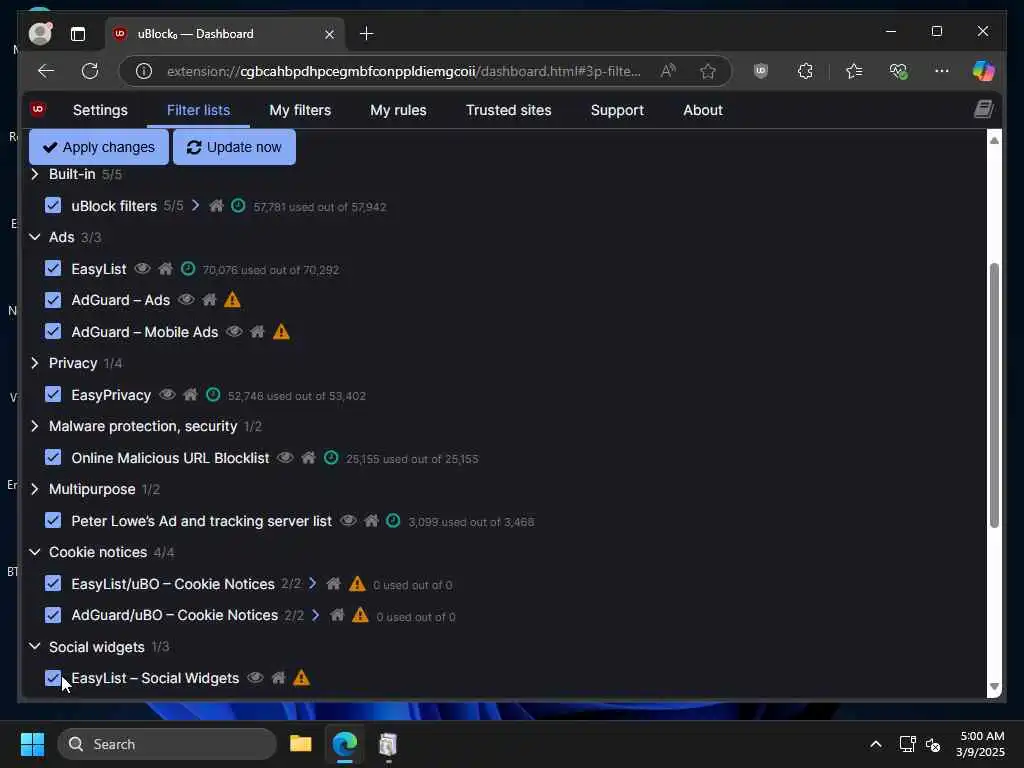Open EasyPrivacy home icon
The width and height of the screenshot is (1024, 768).
coord(190,394)
